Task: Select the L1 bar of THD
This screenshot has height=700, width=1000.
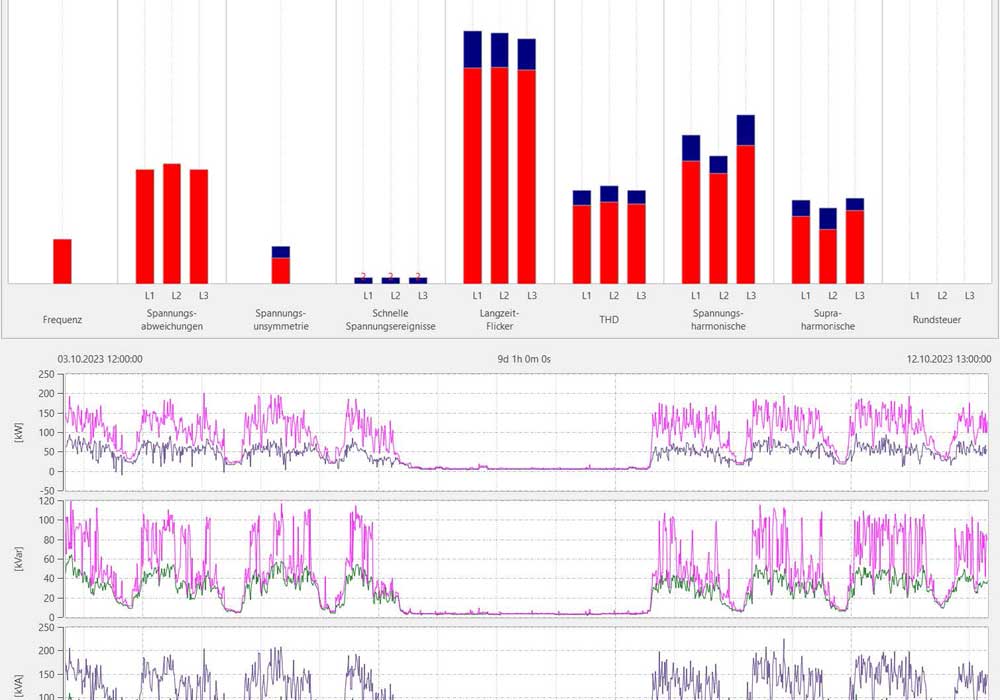Action: 582,237
